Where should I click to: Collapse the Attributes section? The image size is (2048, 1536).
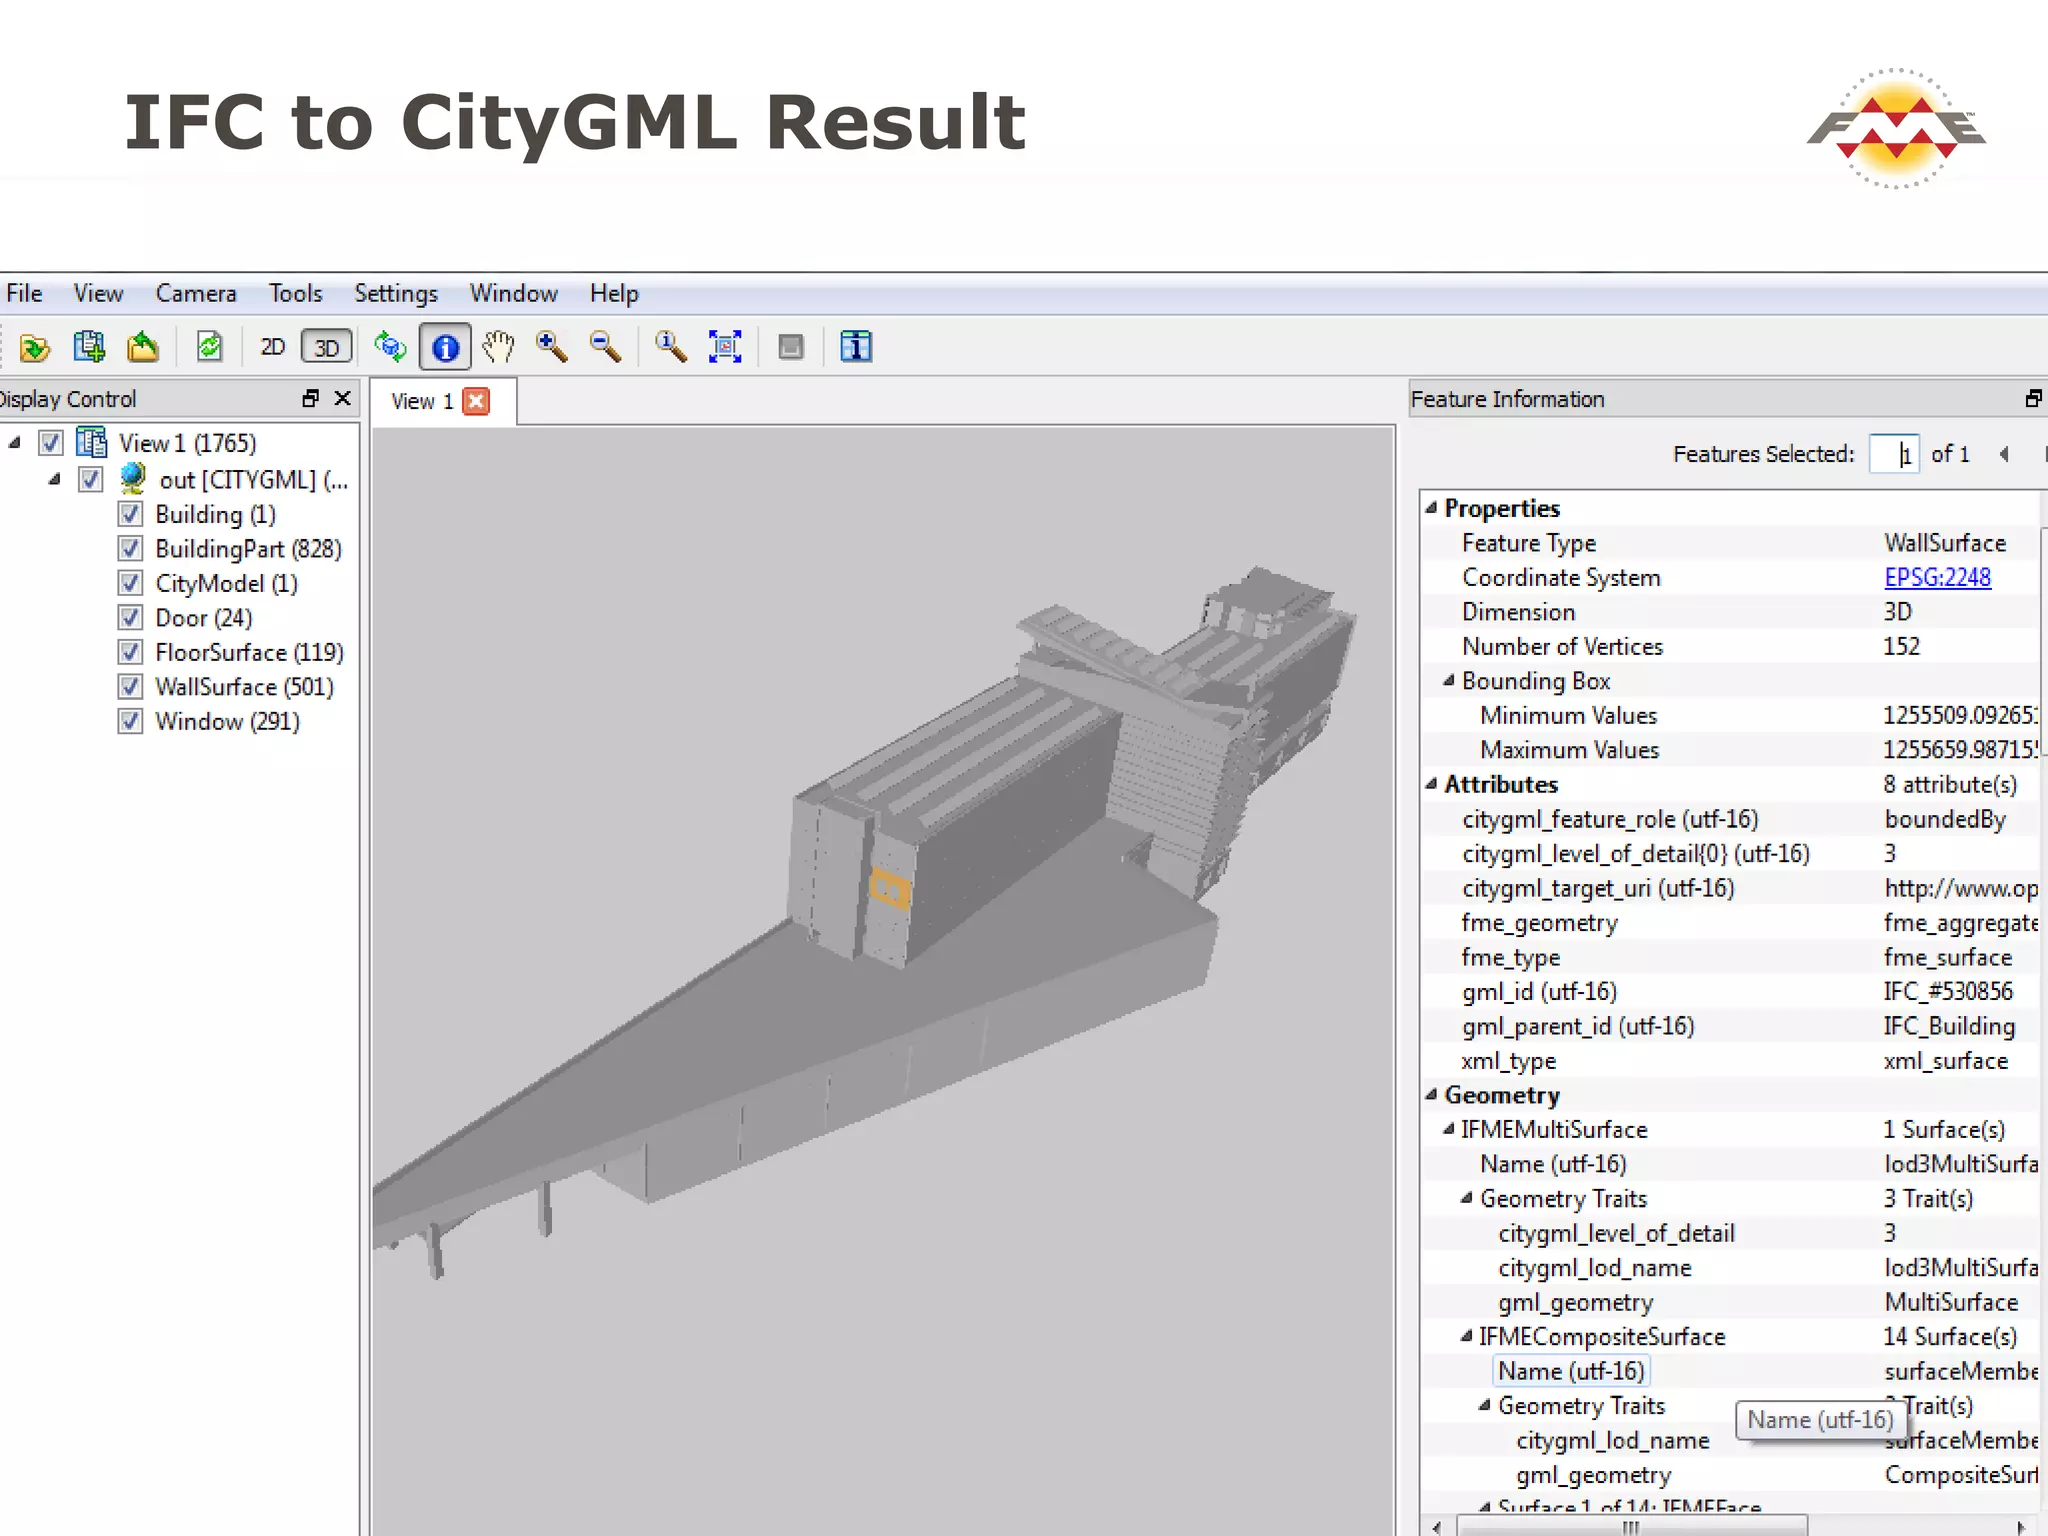tap(1431, 784)
